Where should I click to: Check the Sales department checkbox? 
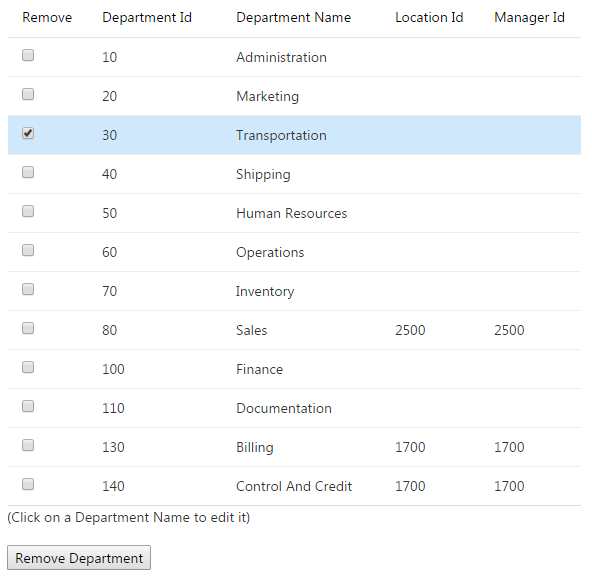(x=28, y=328)
